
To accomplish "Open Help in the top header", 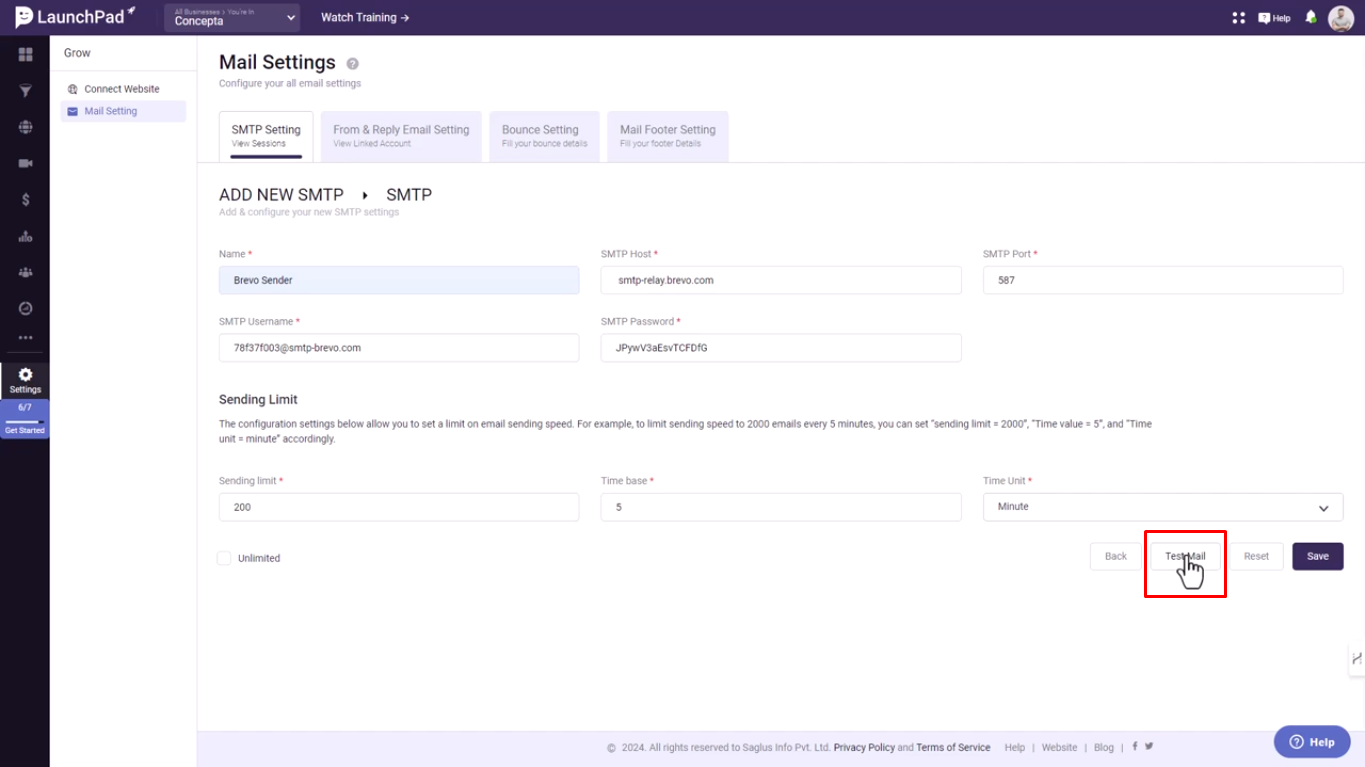I will pos(1274,18).
